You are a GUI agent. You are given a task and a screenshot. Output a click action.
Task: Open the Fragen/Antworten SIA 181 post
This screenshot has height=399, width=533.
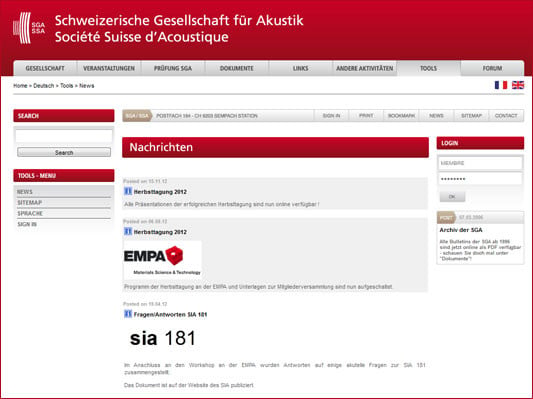[x=170, y=315]
